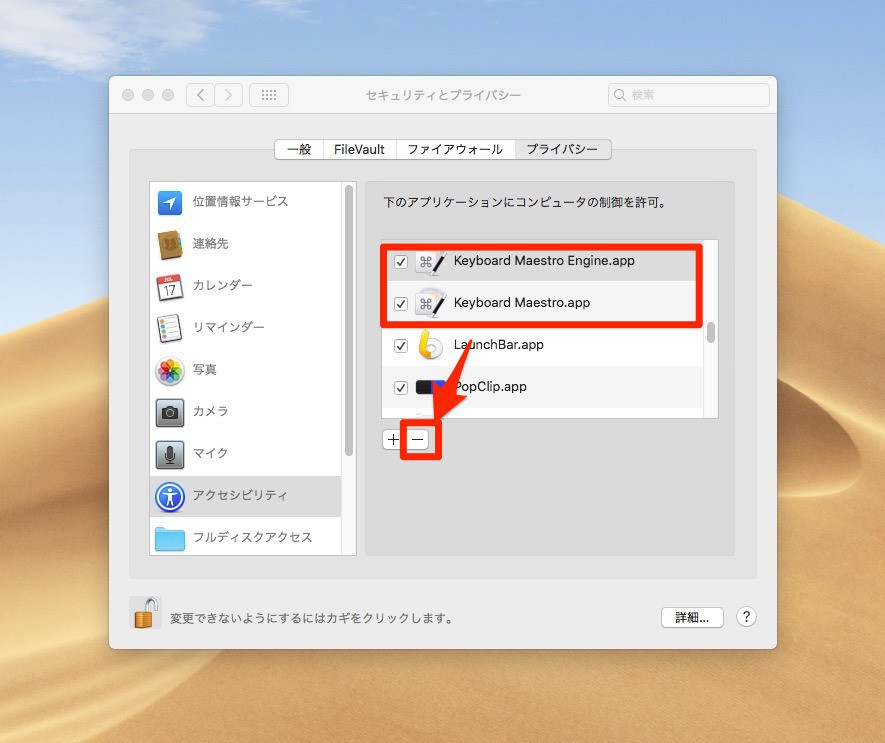885x743 pixels.
Task: Toggle the PopClip.app checkbox
Action: pos(401,387)
